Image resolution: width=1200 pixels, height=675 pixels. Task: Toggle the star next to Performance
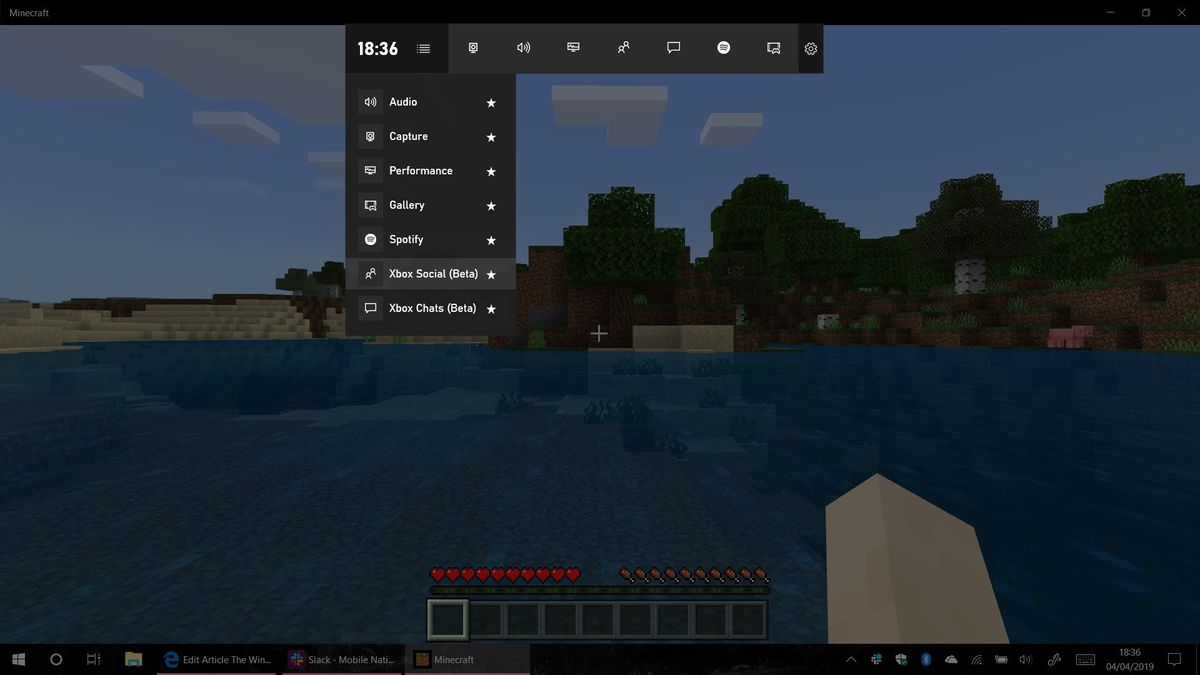click(491, 171)
